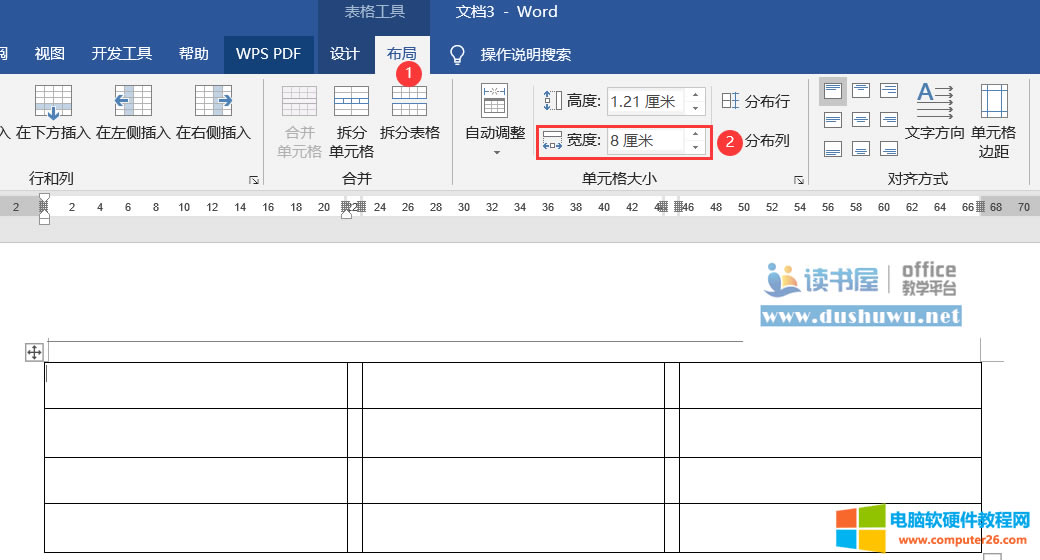Open Rows and Columns dialog launcher
This screenshot has height=560, width=1040.
click(254, 180)
